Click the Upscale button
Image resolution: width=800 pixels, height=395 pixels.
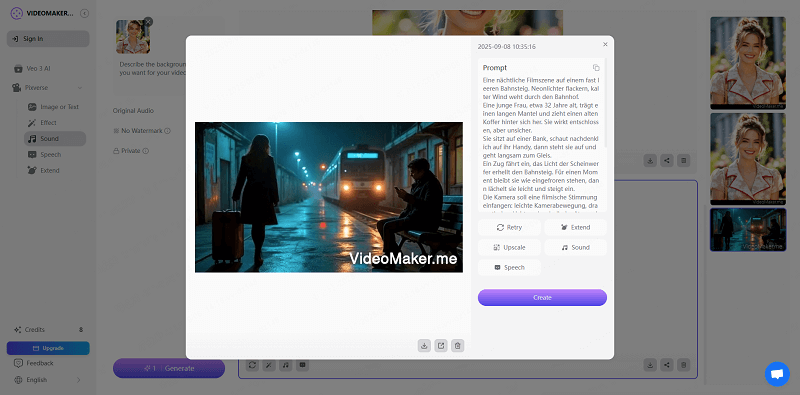pyautogui.click(x=509, y=248)
